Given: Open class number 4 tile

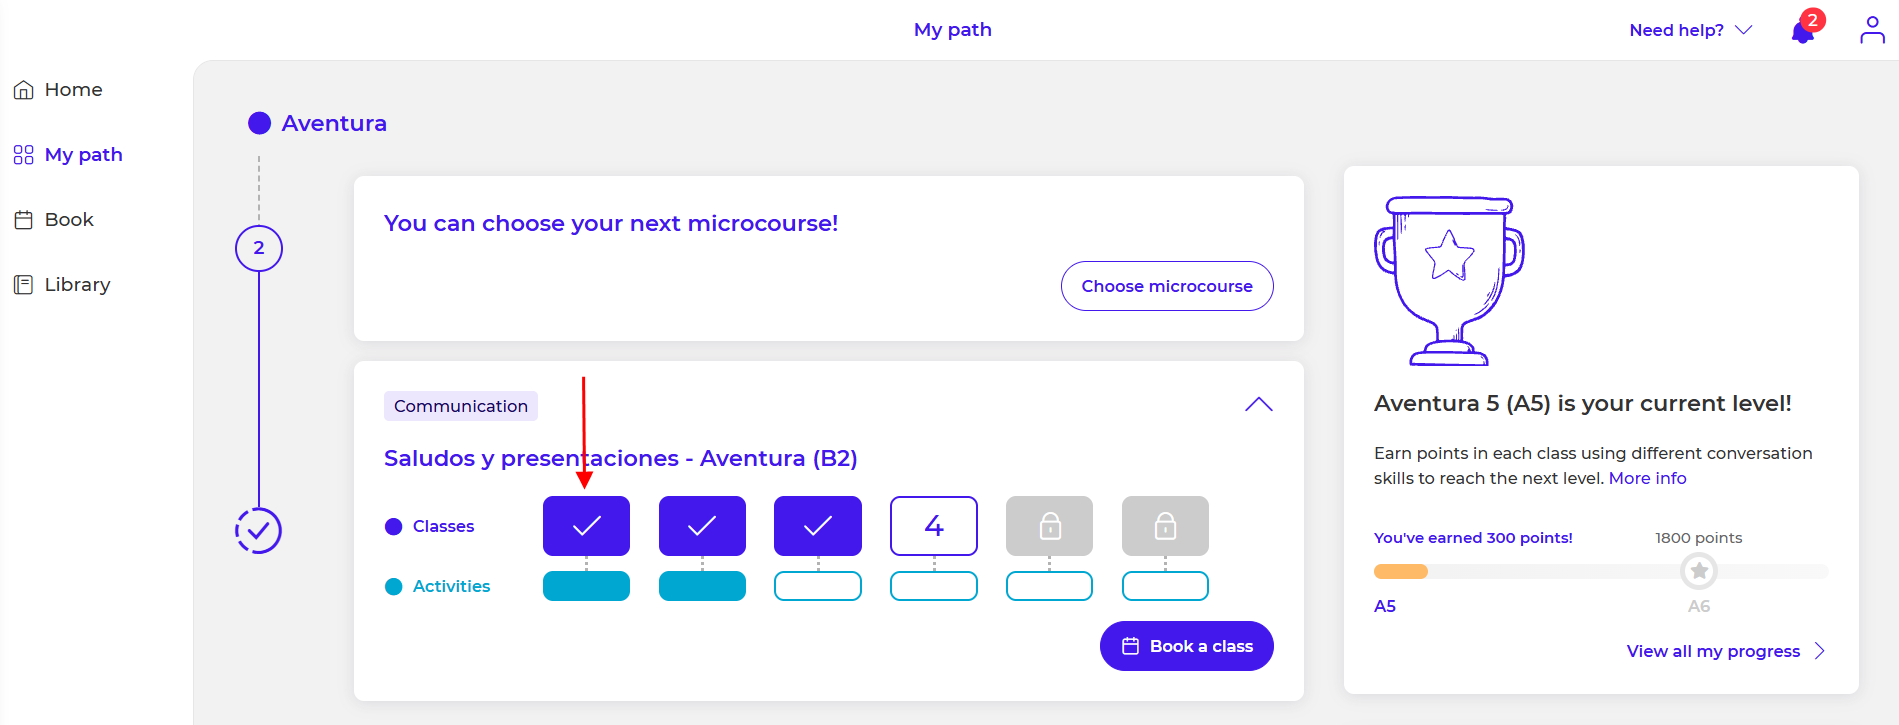Looking at the screenshot, I should point(934,526).
